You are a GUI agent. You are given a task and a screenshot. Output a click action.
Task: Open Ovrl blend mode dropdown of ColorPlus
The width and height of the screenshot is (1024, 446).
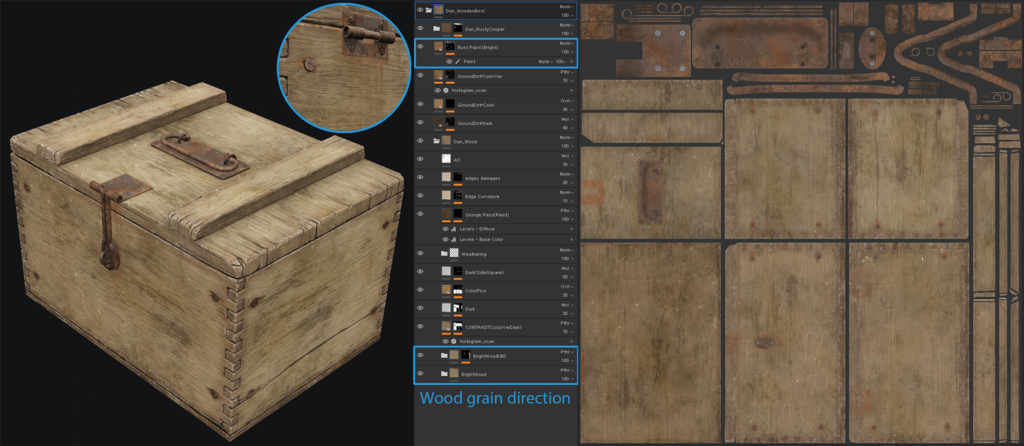[x=566, y=286]
